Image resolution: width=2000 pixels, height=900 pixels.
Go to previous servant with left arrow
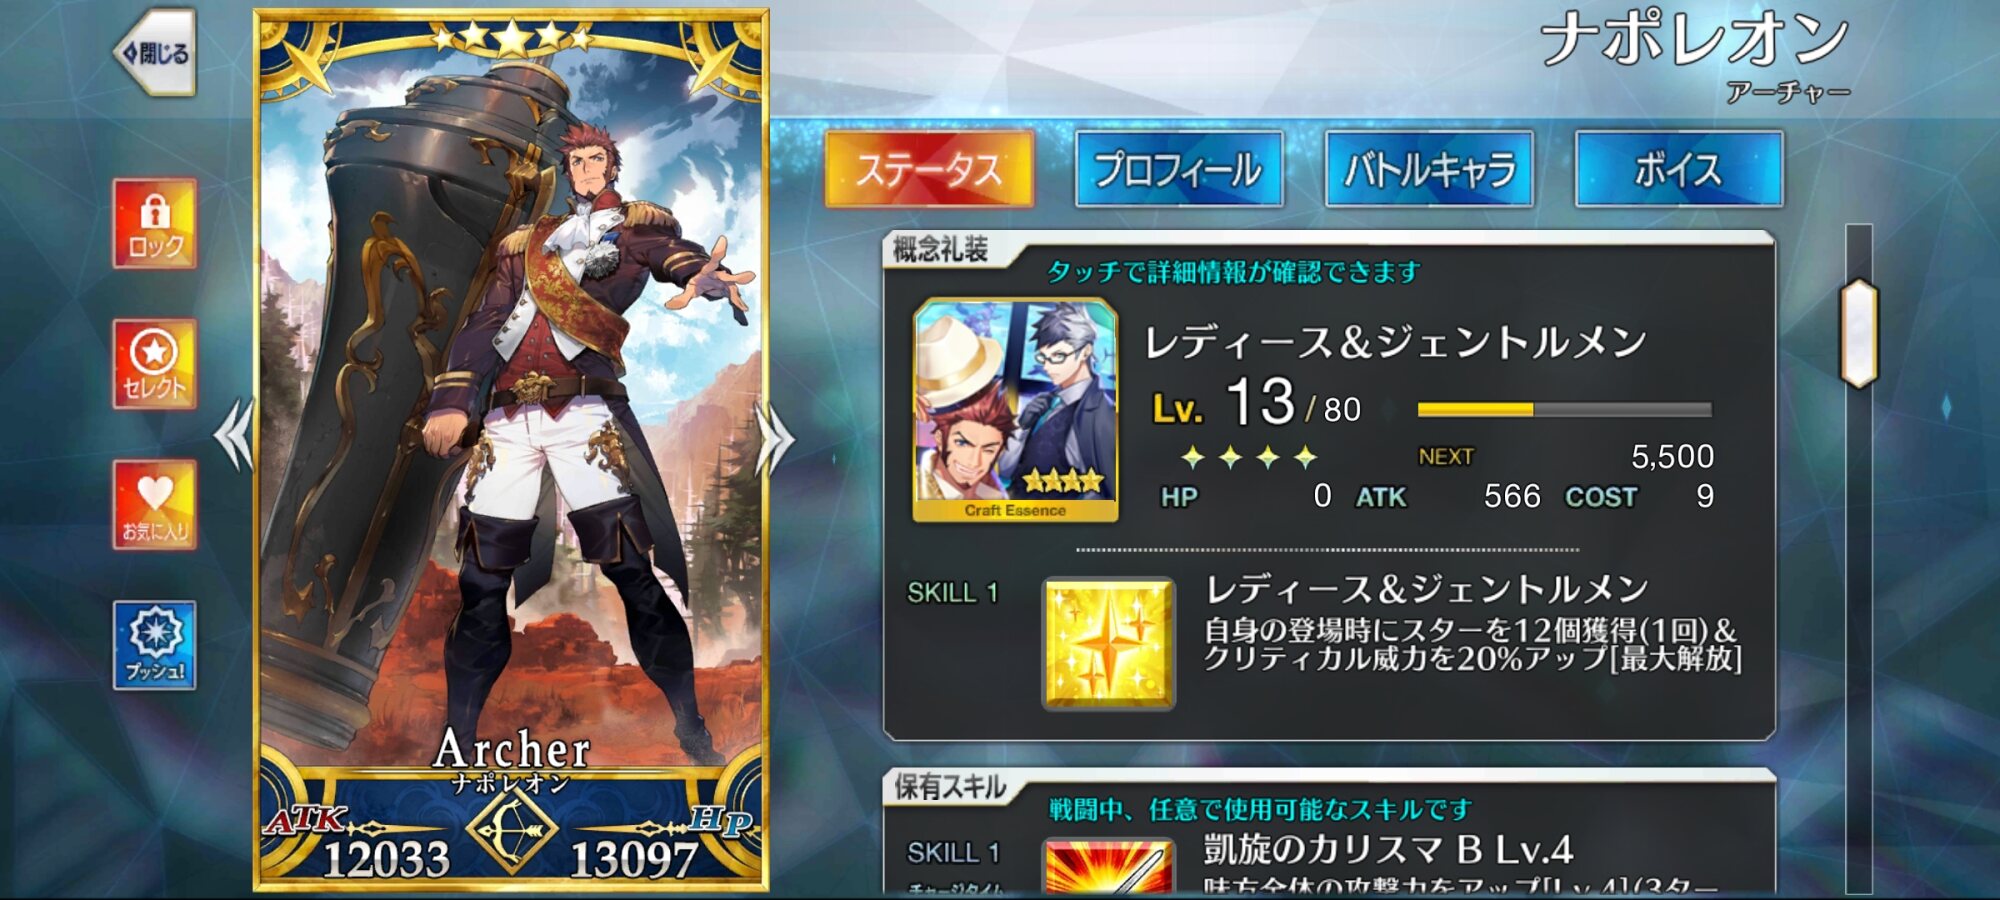click(x=236, y=436)
